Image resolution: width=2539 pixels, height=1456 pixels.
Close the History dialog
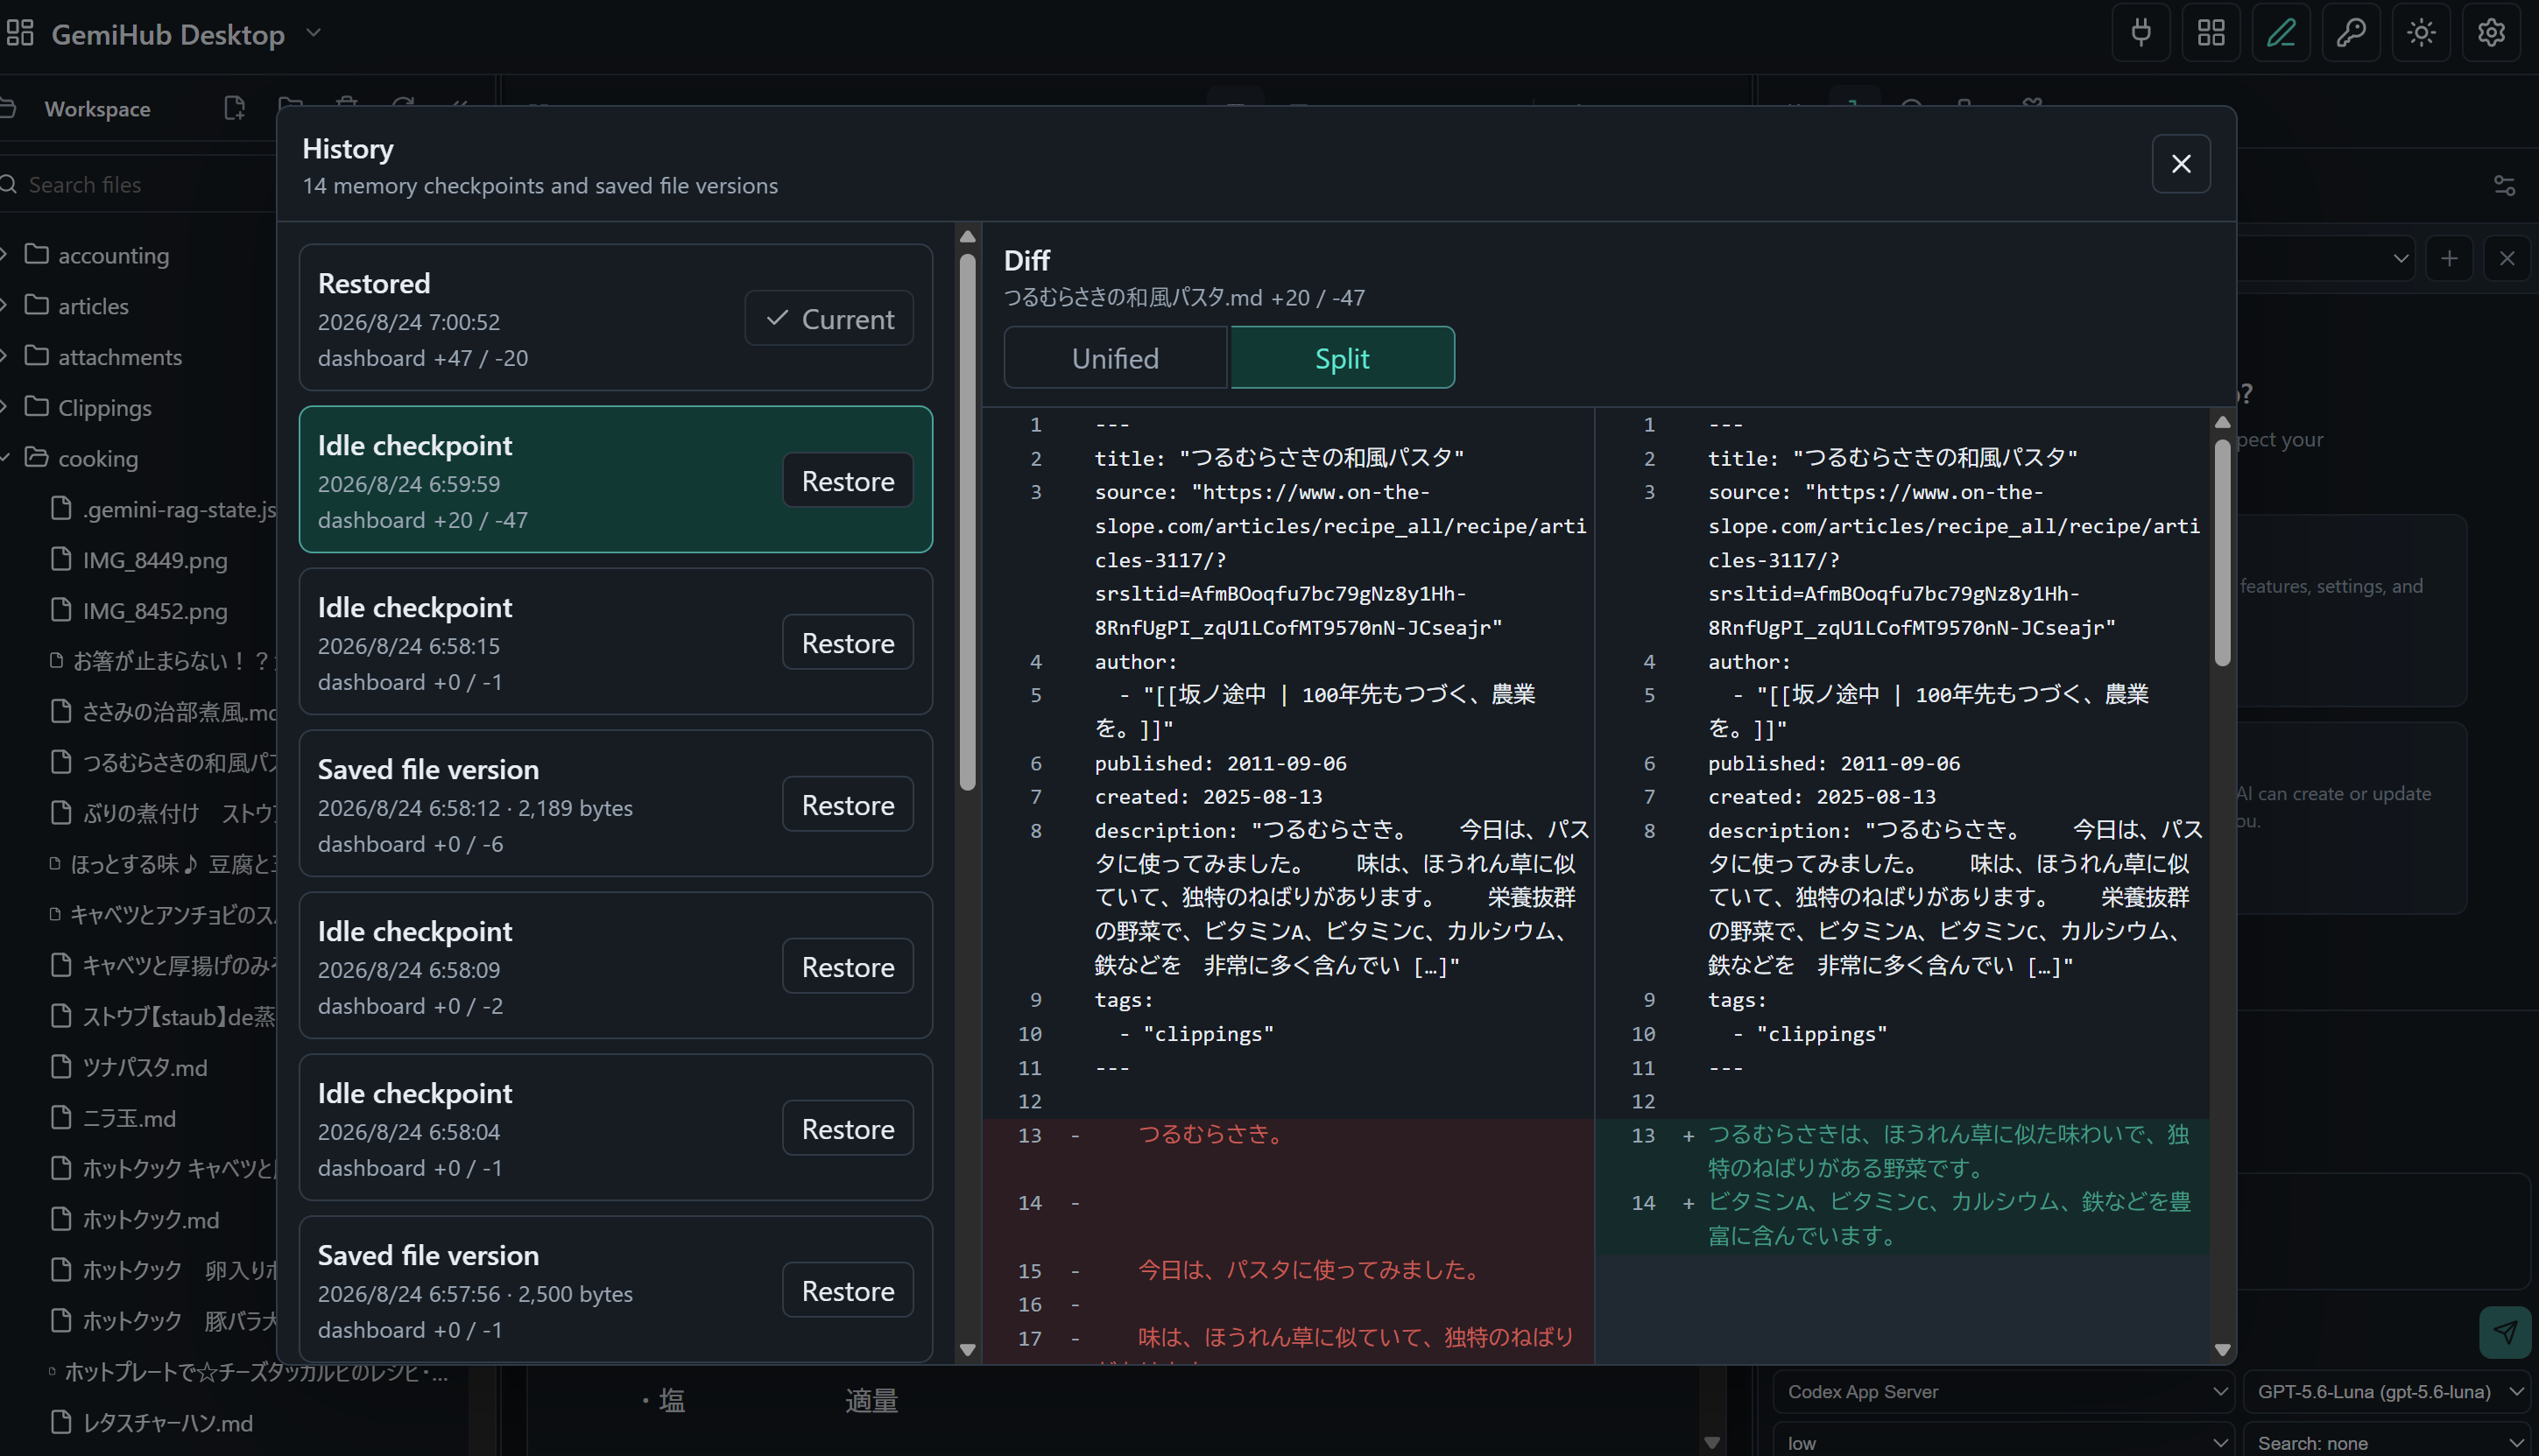point(2181,163)
